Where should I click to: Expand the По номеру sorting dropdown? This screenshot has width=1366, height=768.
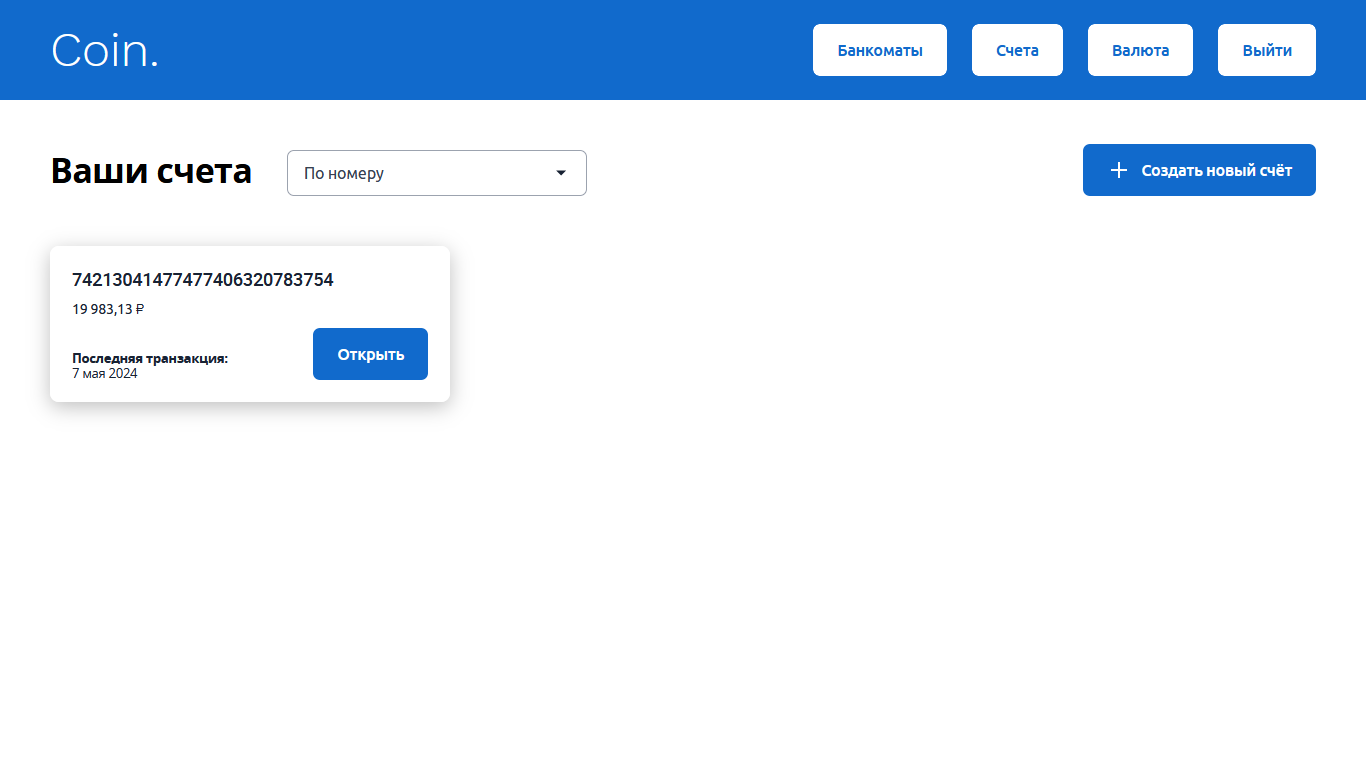click(x=436, y=173)
